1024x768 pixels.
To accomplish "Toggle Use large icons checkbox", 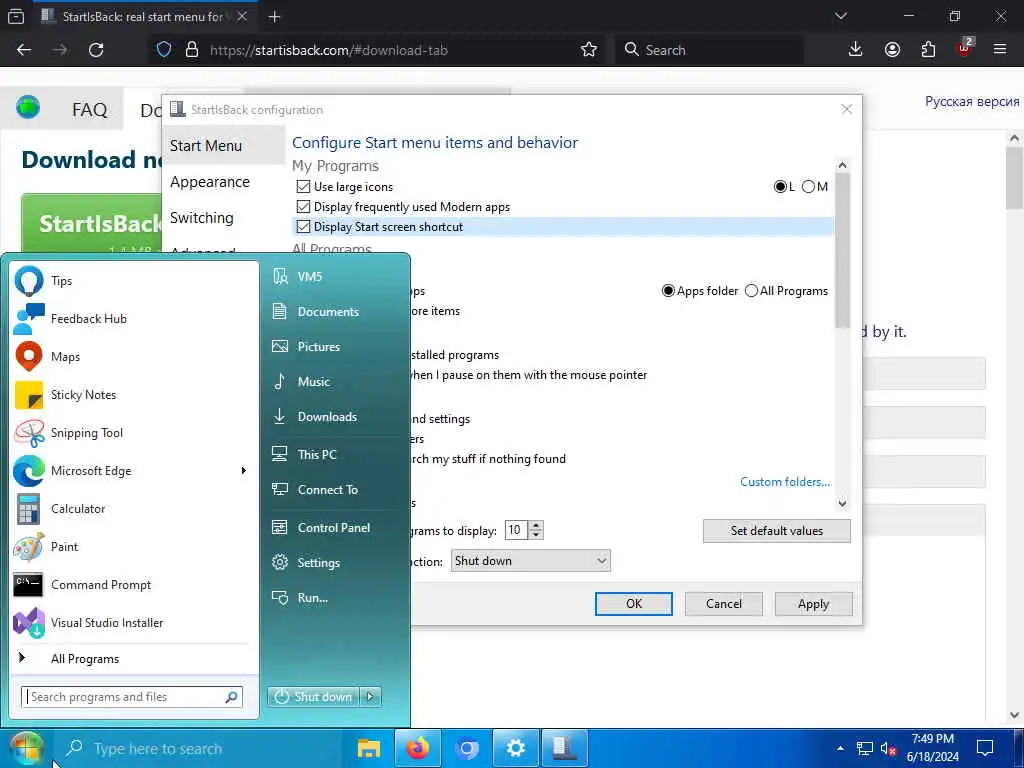I will (x=303, y=187).
